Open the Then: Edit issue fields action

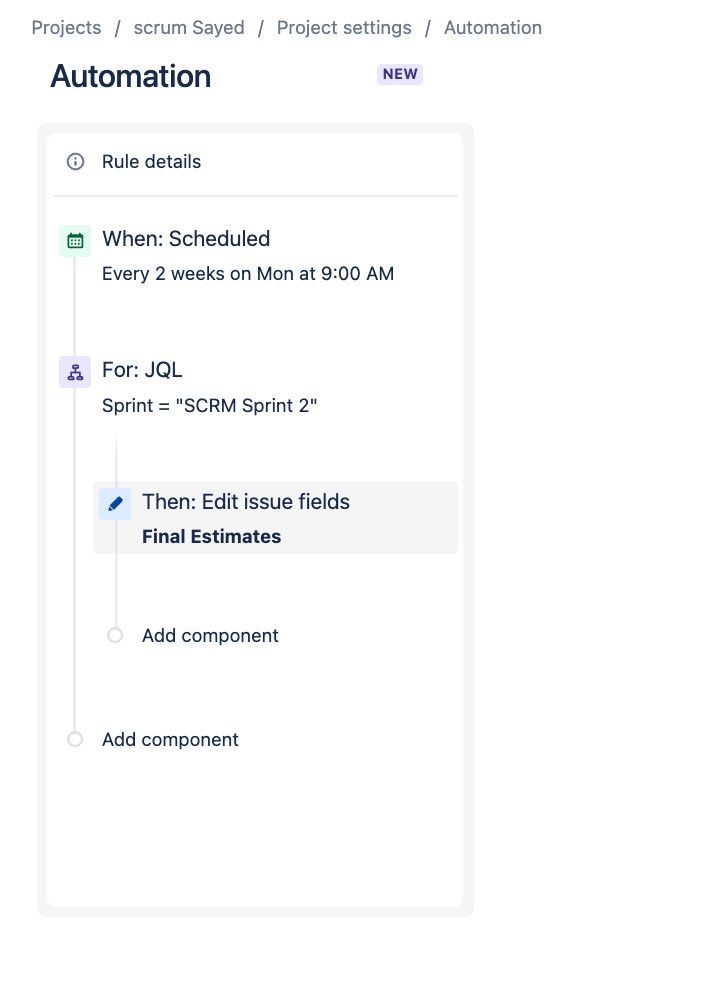pos(246,501)
